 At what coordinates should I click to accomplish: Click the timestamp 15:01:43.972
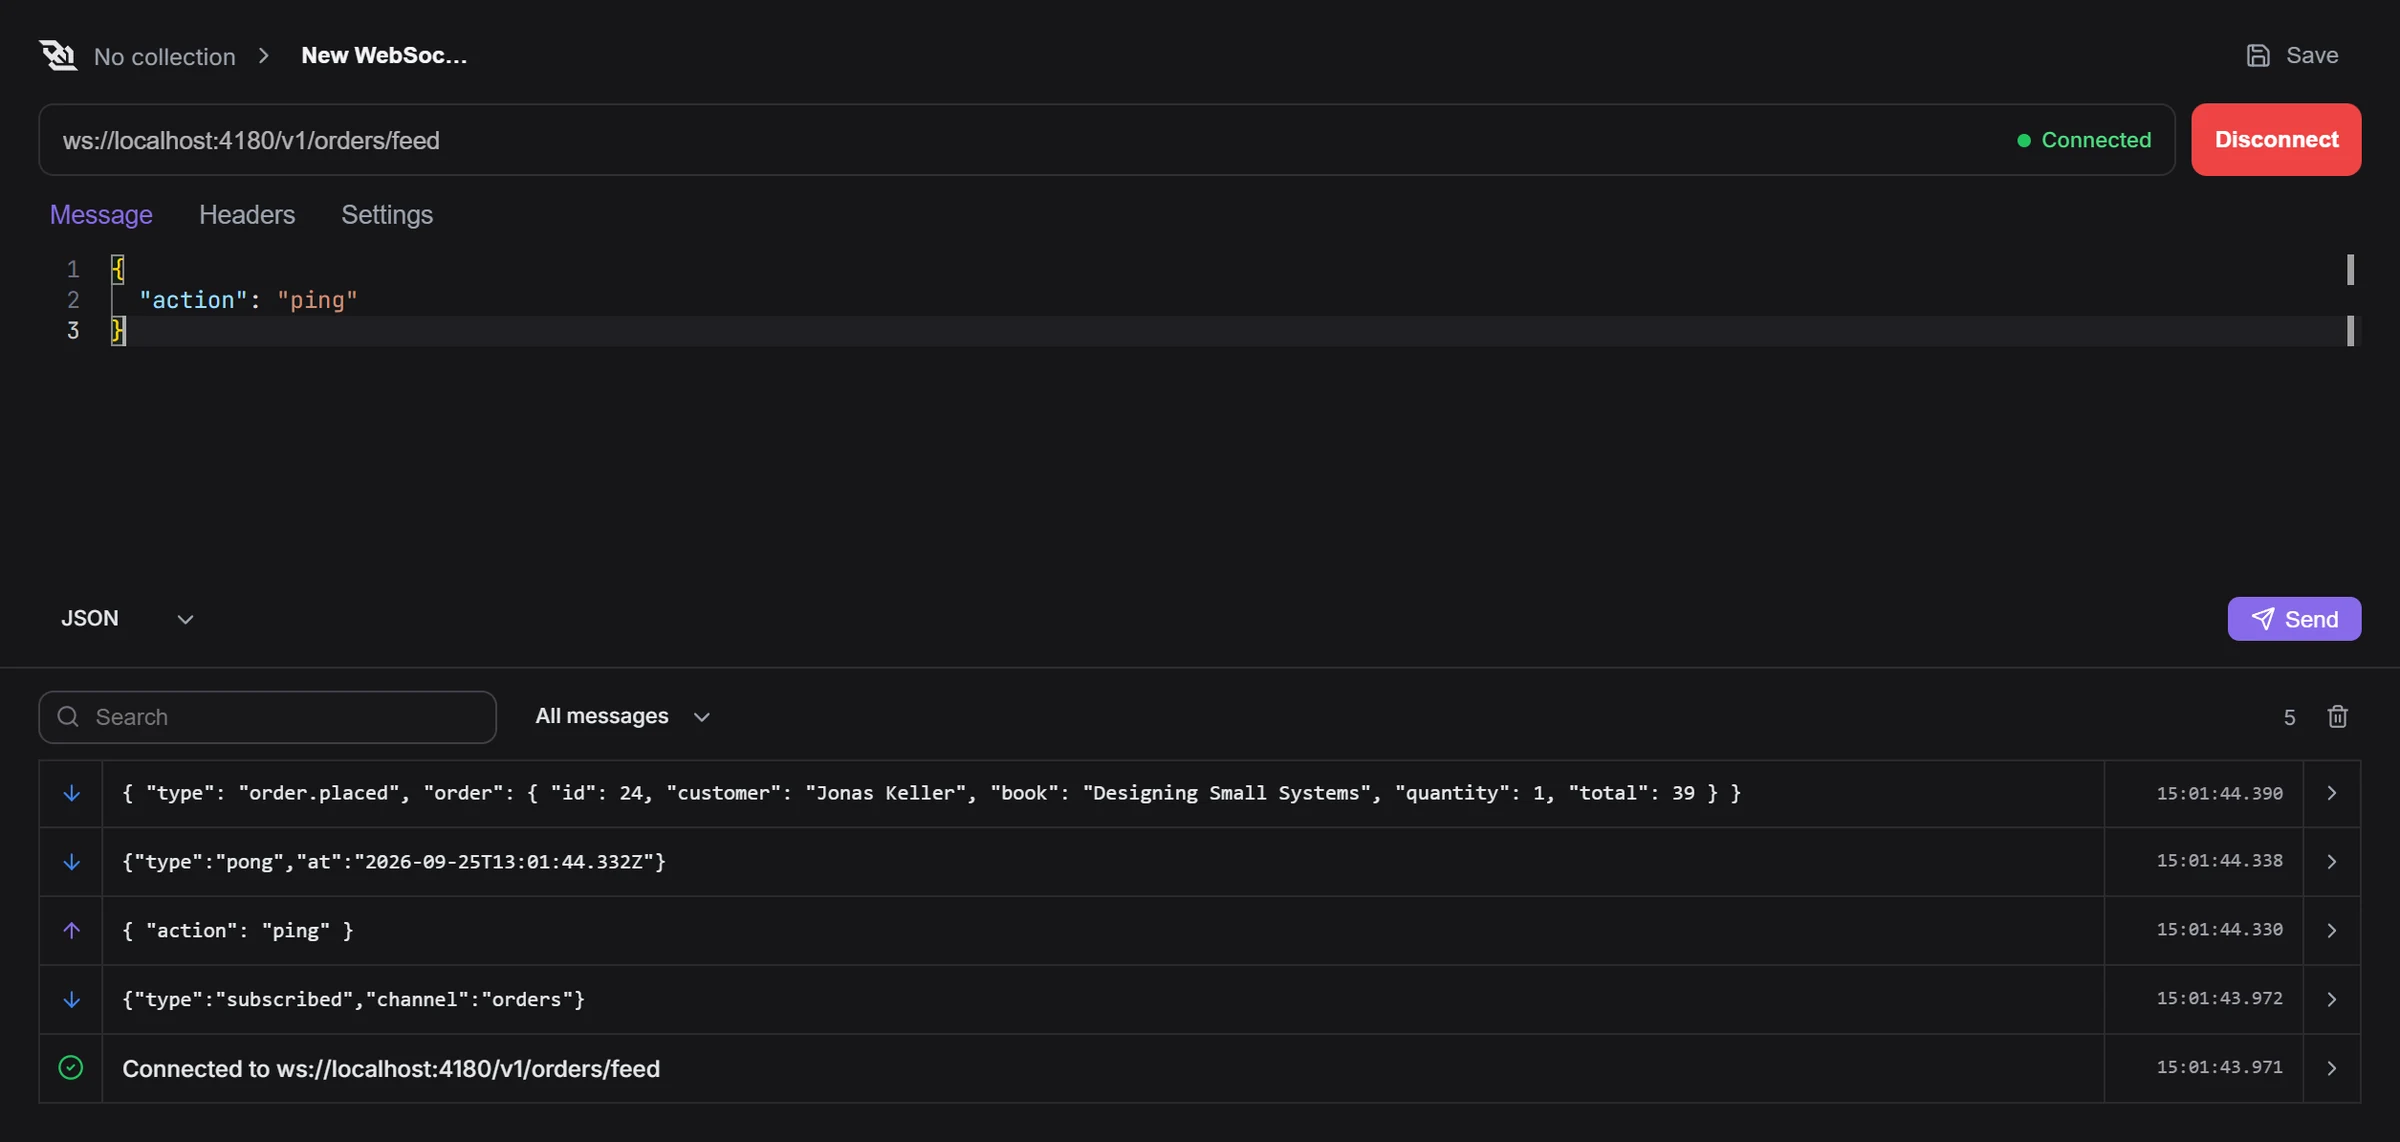tap(2219, 998)
